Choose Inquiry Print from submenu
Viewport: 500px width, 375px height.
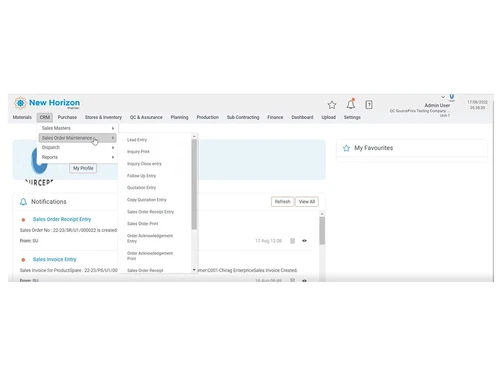click(x=138, y=152)
